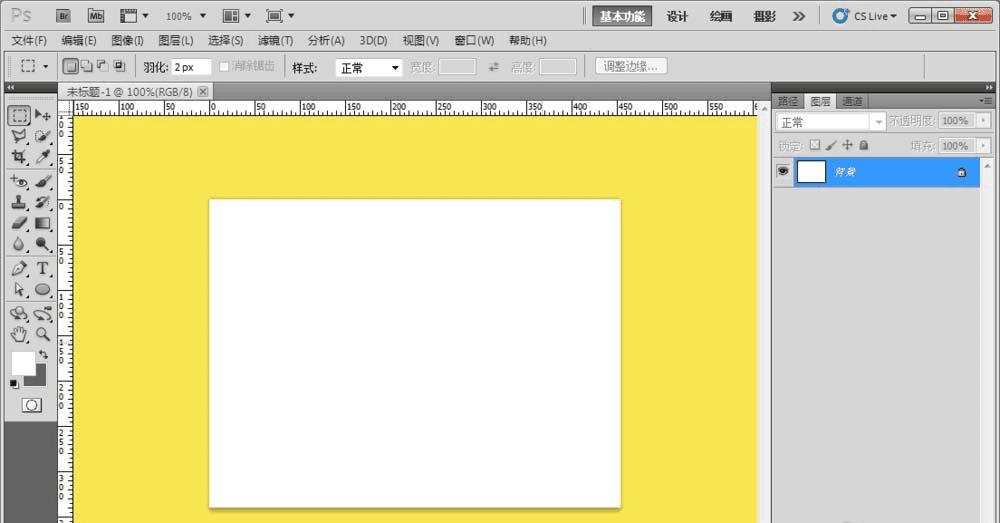
Task: Switch to the 路径 panel tab
Action: click(788, 101)
